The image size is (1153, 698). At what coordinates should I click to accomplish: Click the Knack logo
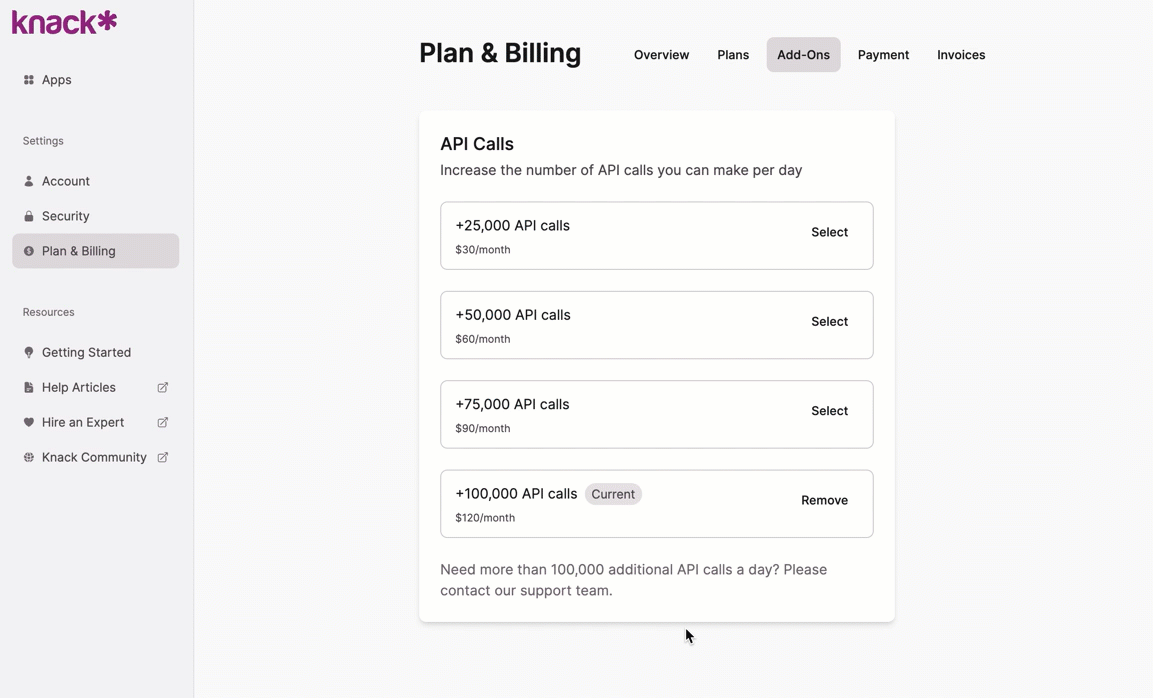click(x=64, y=22)
